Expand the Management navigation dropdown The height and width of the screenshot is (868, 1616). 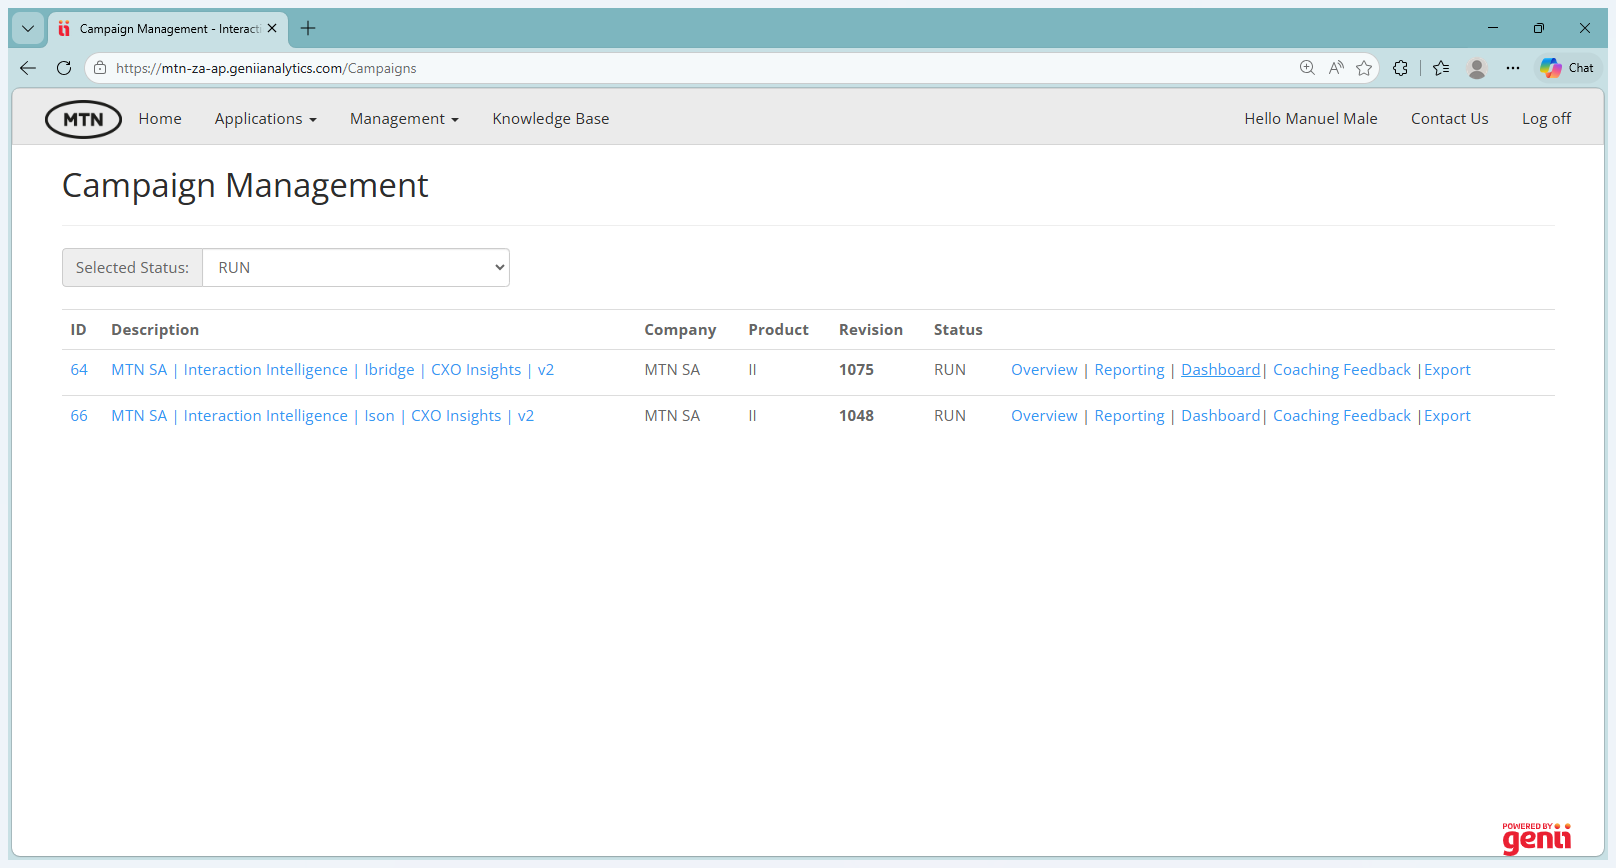click(404, 119)
